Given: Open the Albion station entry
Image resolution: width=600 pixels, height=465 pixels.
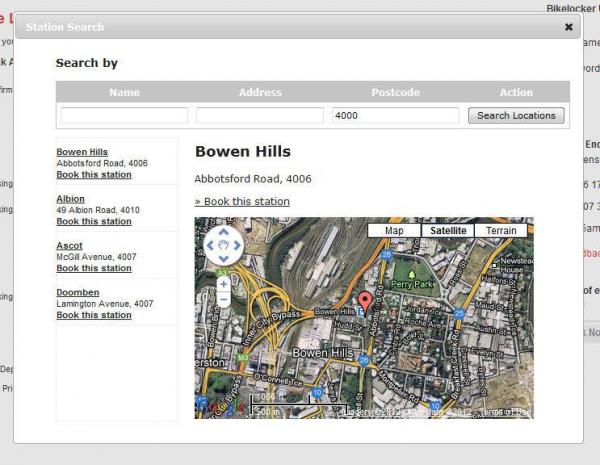Looking at the screenshot, I should pos(70,199).
